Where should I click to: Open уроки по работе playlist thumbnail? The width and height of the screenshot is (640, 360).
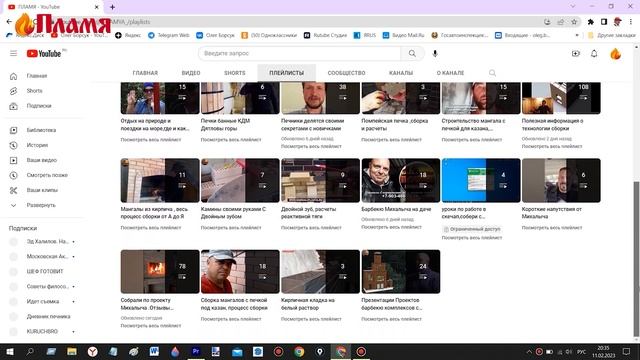pyautogui.click(x=481, y=180)
